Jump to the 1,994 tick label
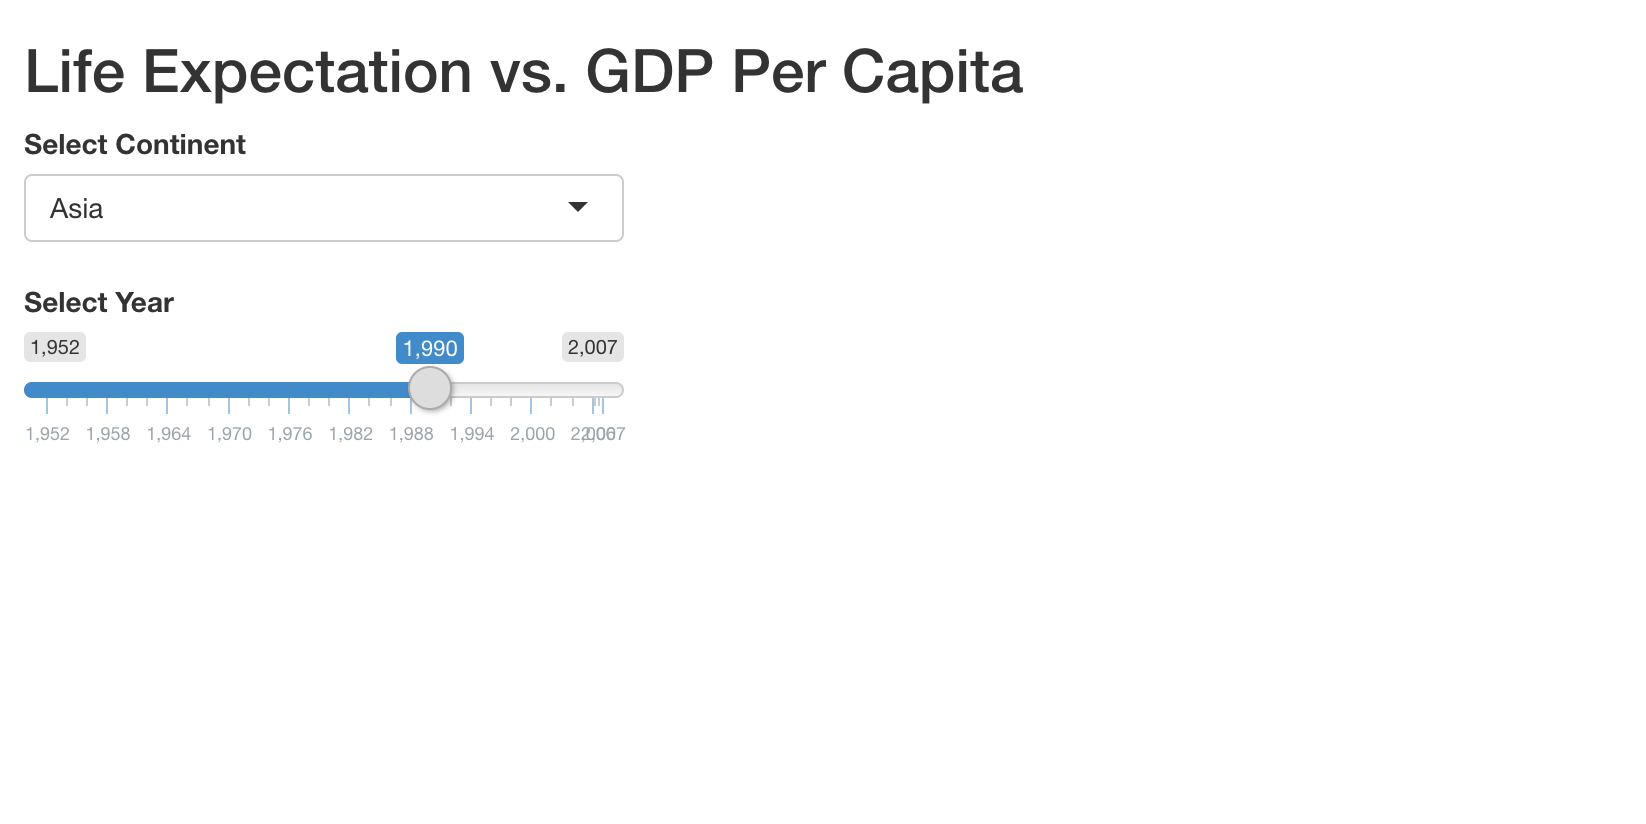Image resolution: width=1646 pixels, height=824 pixels. point(472,434)
